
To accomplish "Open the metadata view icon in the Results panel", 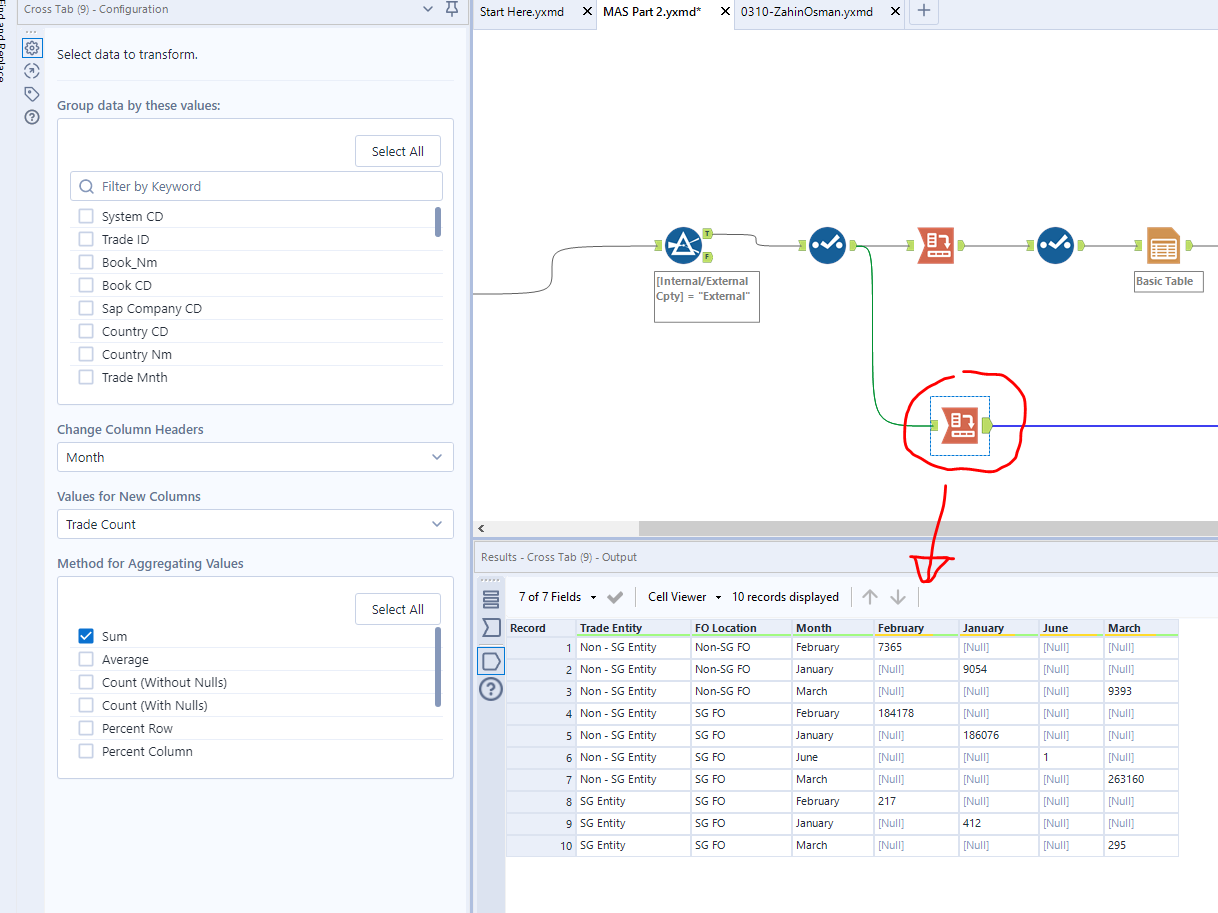I will (490, 625).
